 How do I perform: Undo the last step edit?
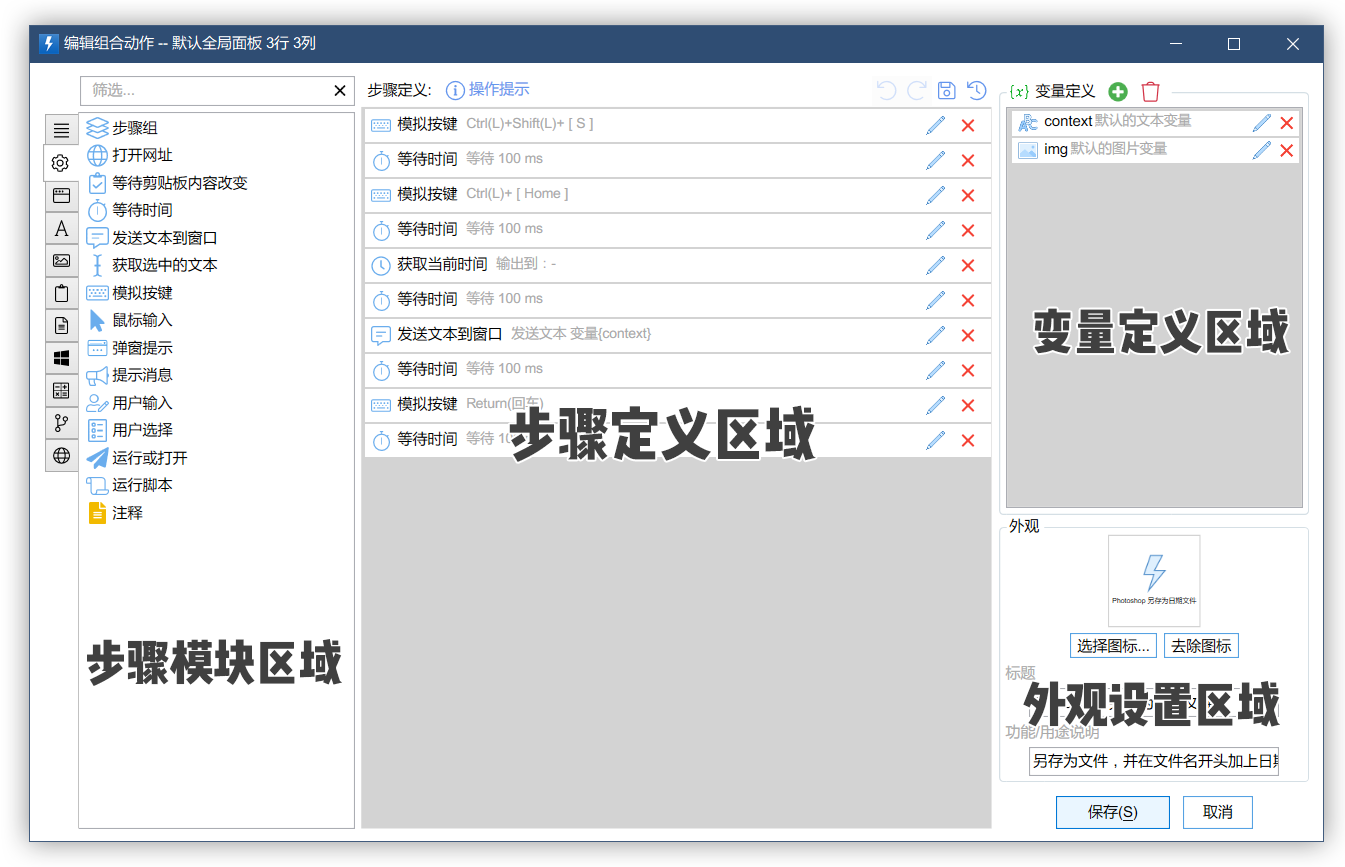(x=886, y=91)
